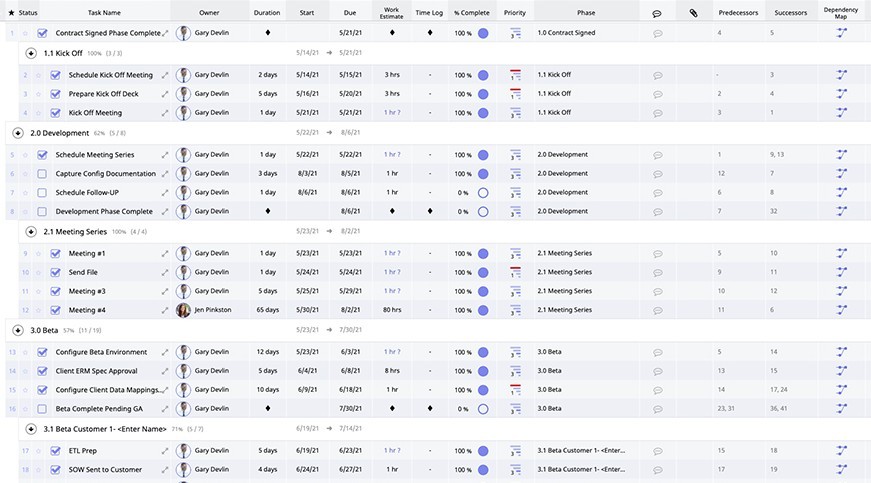Image resolution: width=871 pixels, height=483 pixels.
Task: Collapse the 2.0 Development group
Action: 18,133
